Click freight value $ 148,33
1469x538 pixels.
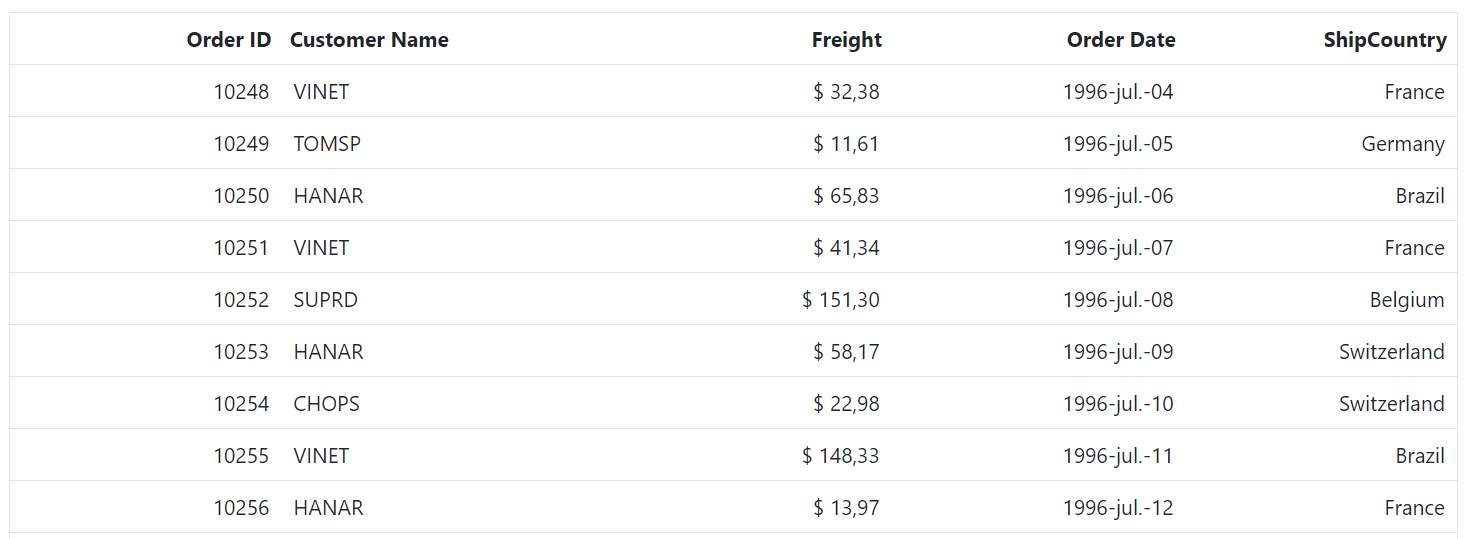pos(840,456)
